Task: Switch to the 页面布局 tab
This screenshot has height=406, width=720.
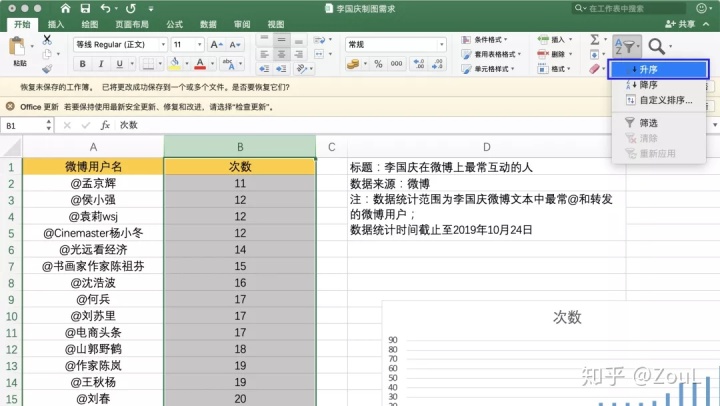Action: click(132, 24)
